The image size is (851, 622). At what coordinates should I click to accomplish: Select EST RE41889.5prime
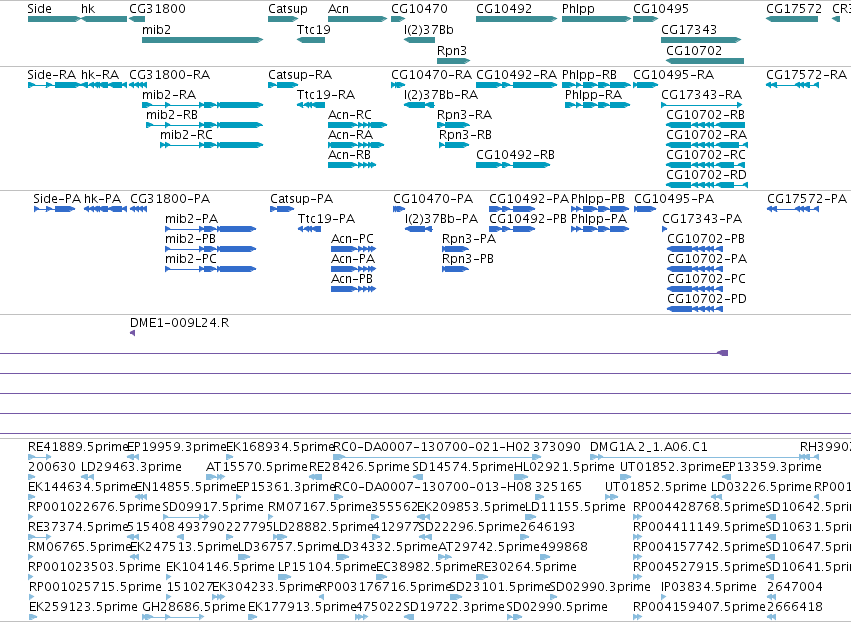pos(39,457)
